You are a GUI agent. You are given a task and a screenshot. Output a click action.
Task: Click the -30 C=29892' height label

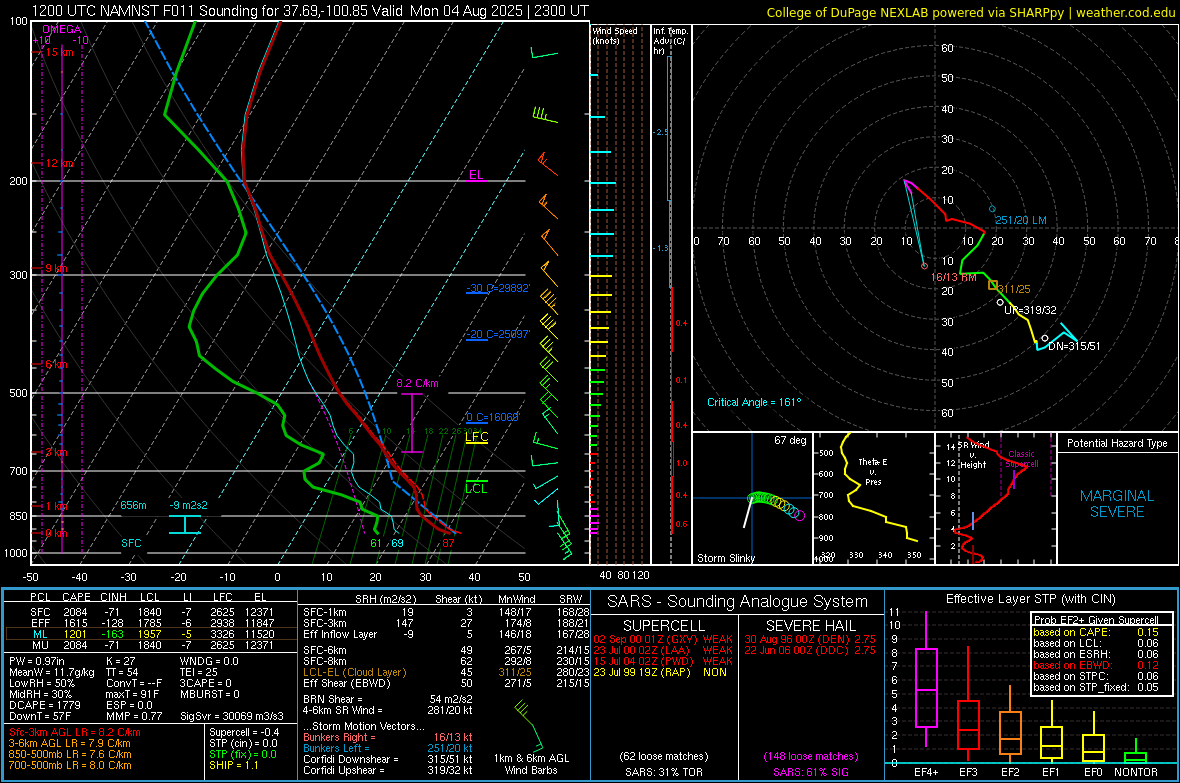click(x=498, y=288)
